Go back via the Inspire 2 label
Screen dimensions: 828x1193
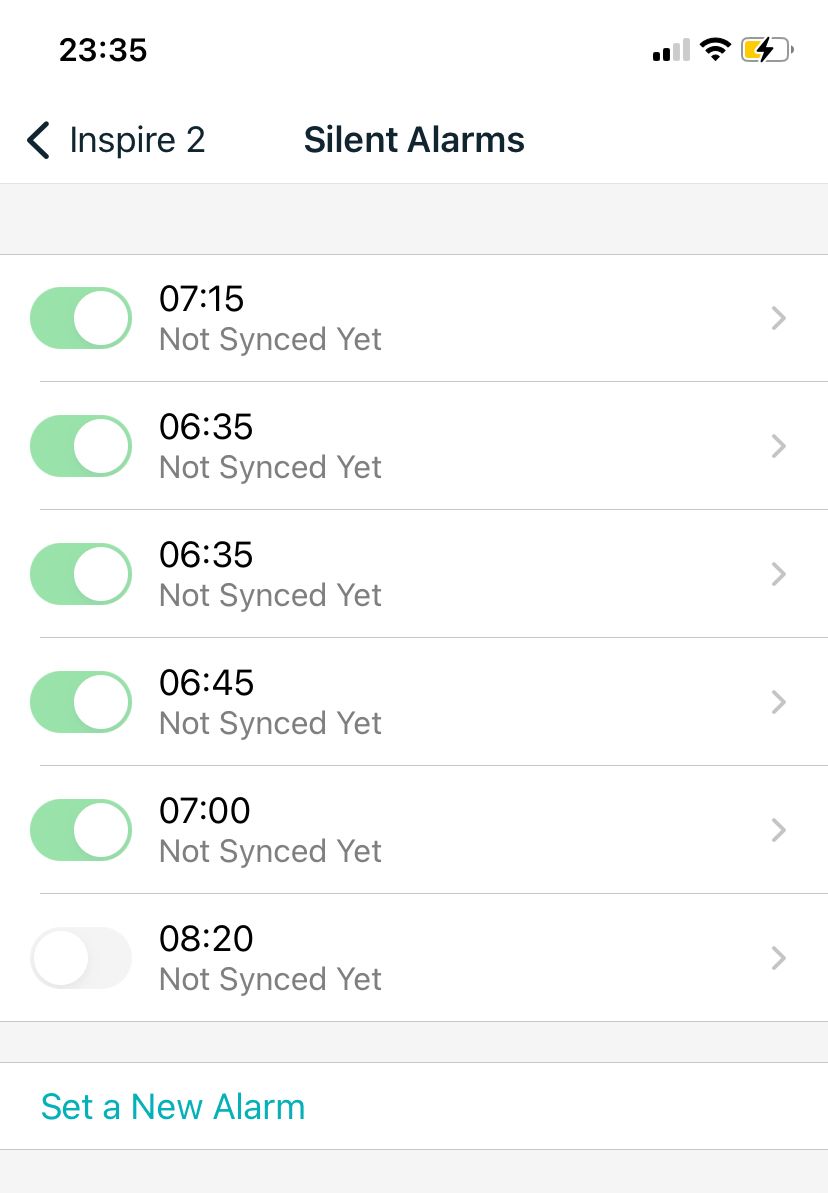coord(137,141)
